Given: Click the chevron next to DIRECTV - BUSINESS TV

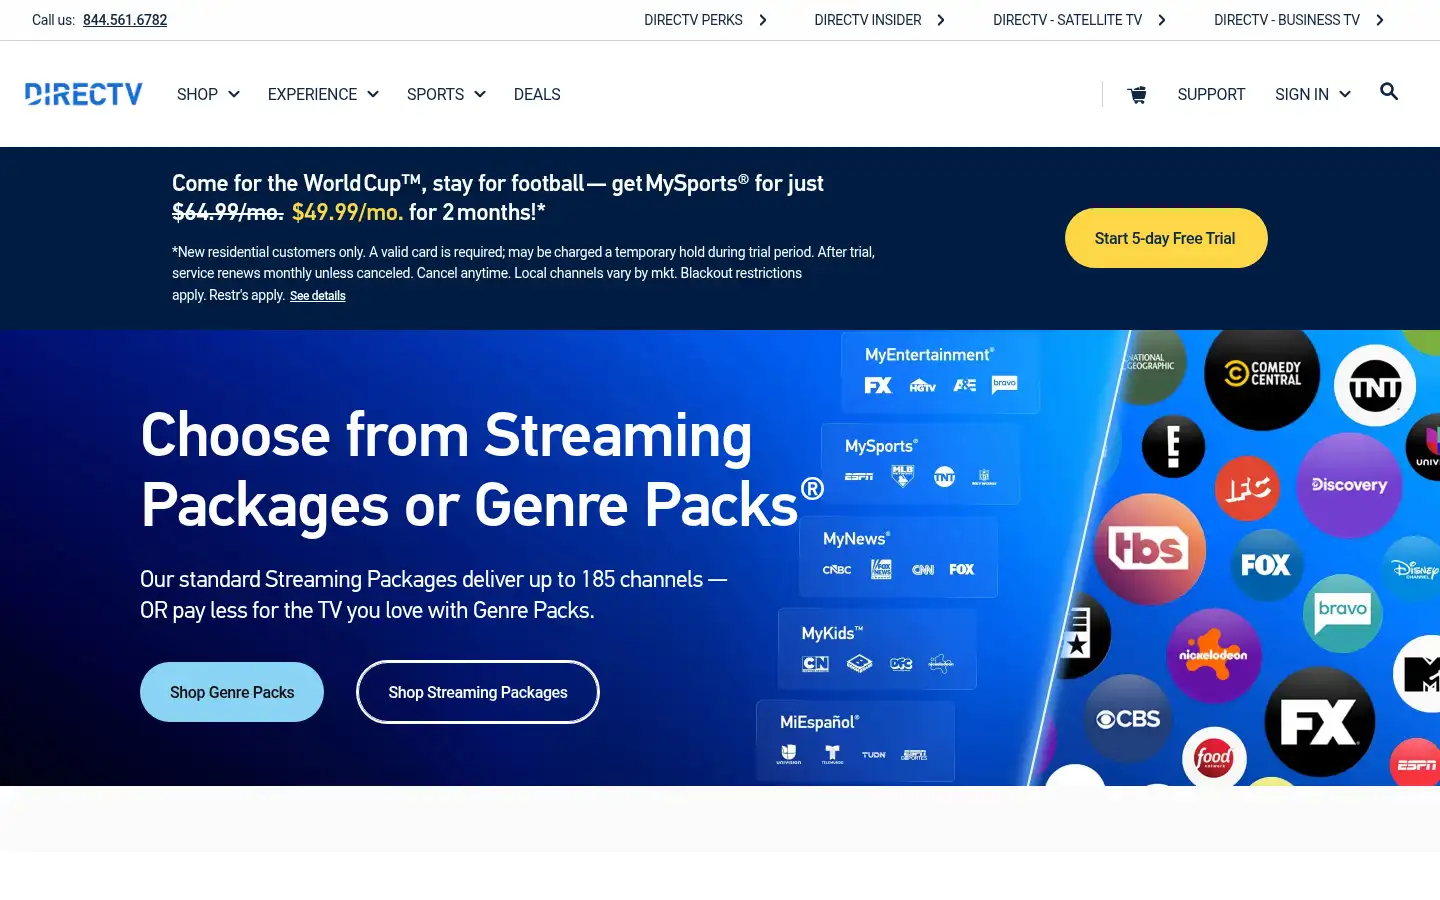Looking at the screenshot, I should coord(1380,20).
